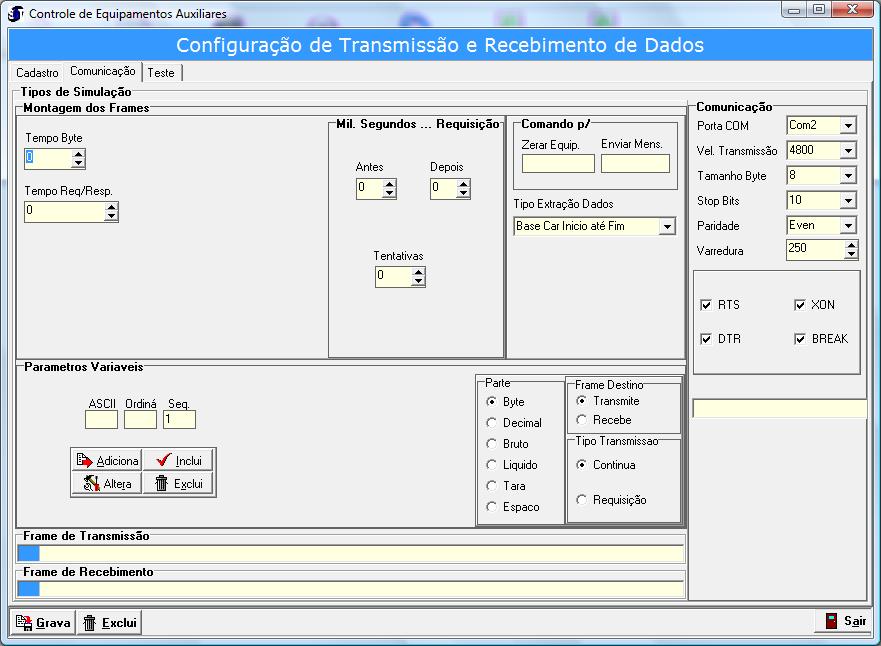Toggle the BREAK checkbox
The width and height of the screenshot is (881, 646).
click(x=800, y=339)
